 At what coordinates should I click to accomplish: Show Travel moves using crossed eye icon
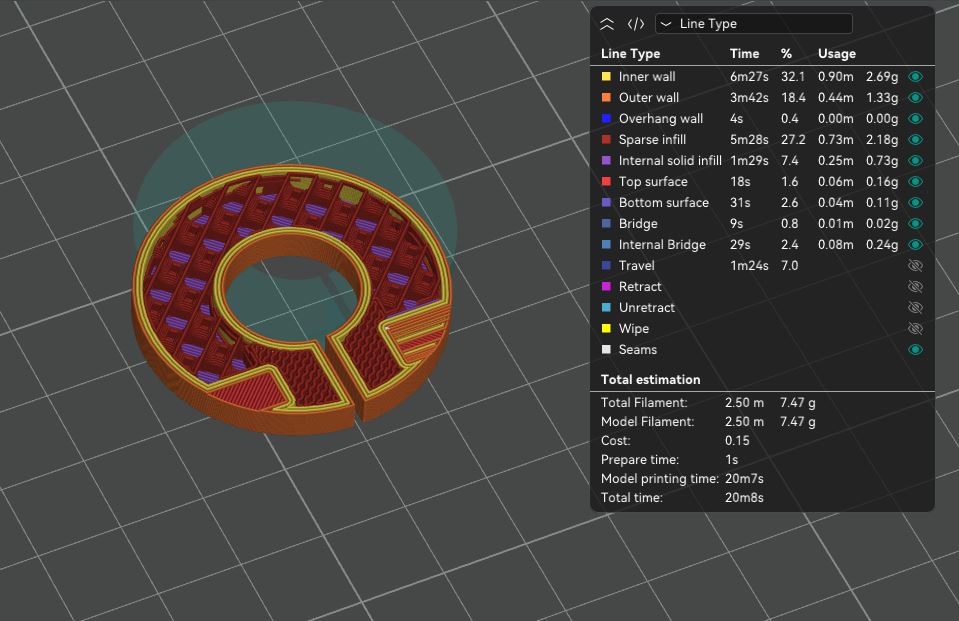point(915,266)
